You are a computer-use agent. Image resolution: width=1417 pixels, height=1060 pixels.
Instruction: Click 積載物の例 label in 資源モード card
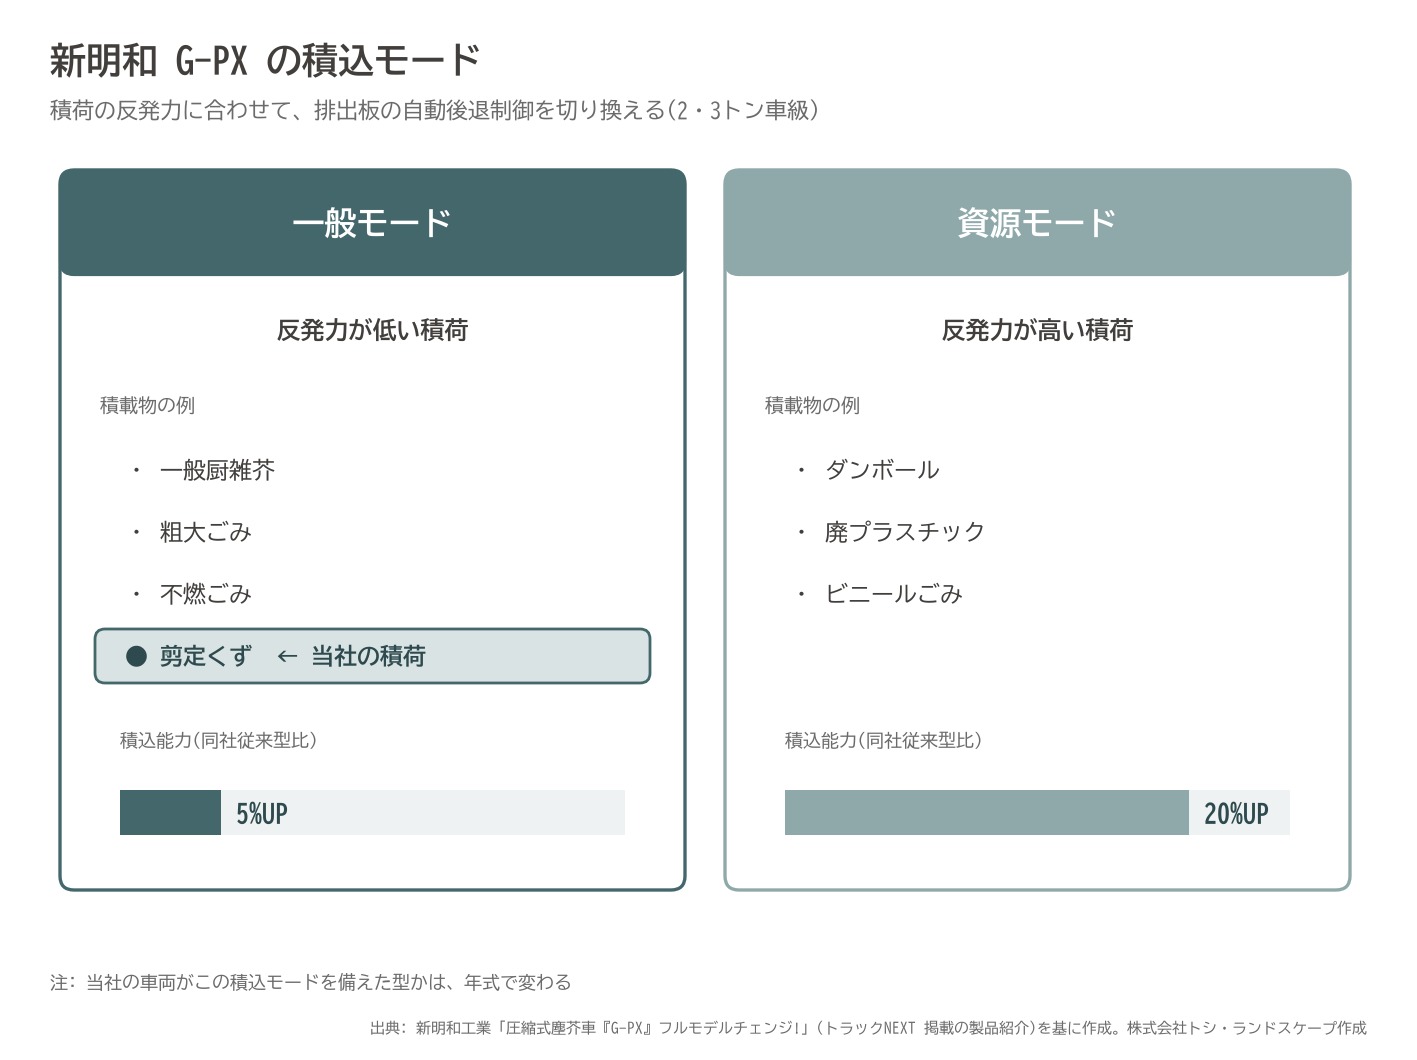coord(812,405)
